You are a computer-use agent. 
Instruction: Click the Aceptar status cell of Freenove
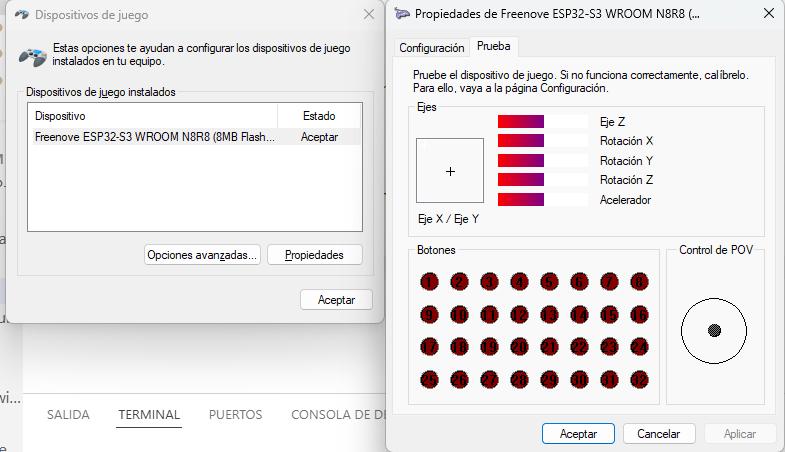click(x=319, y=137)
